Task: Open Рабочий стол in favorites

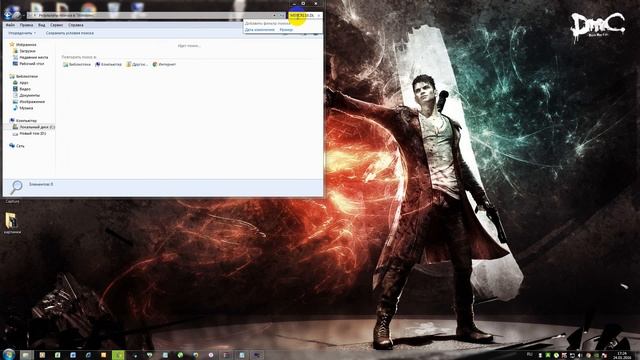Action: coord(31,64)
